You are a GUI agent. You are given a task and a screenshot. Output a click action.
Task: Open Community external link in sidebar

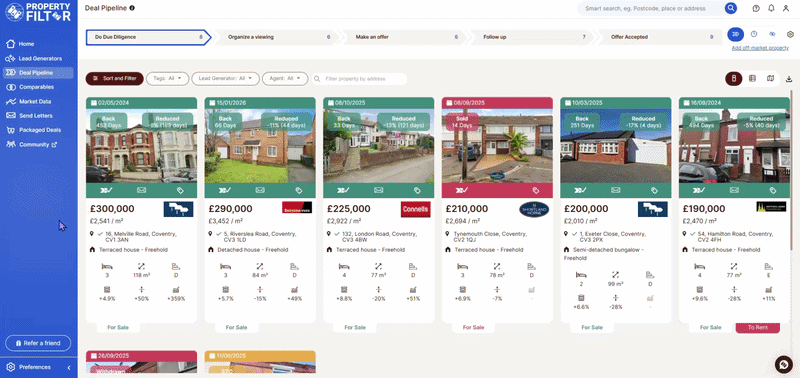(x=38, y=144)
